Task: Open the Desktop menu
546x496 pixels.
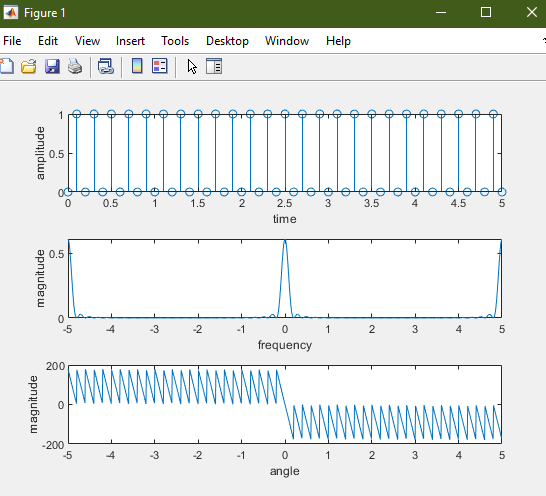Action: click(x=227, y=41)
